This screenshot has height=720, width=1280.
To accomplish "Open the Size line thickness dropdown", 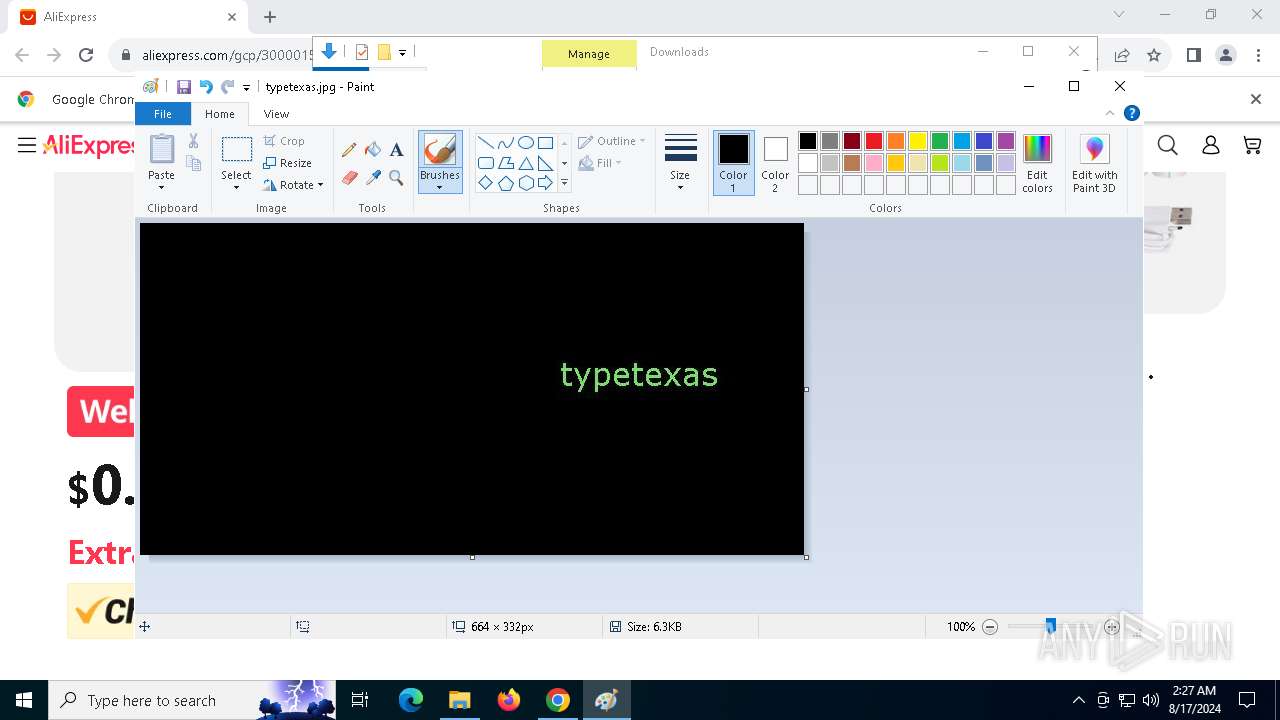I will point(680,162).
